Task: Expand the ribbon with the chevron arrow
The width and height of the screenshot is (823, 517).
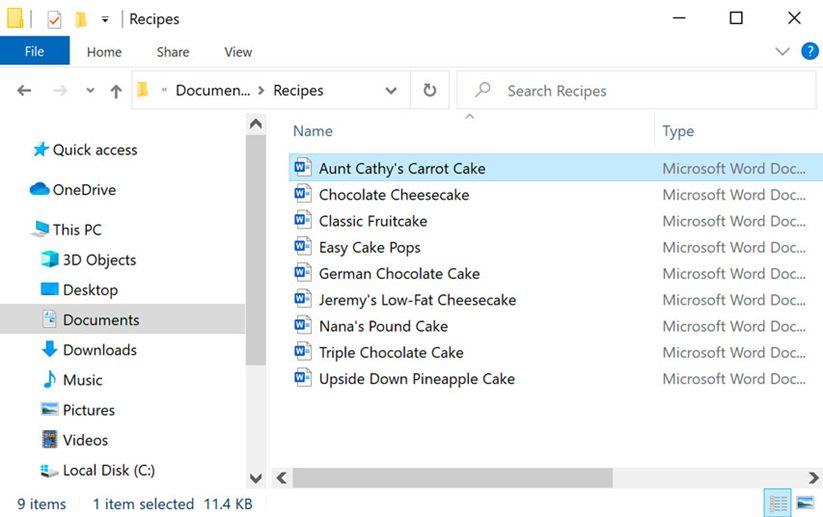Action: point(782,51)
